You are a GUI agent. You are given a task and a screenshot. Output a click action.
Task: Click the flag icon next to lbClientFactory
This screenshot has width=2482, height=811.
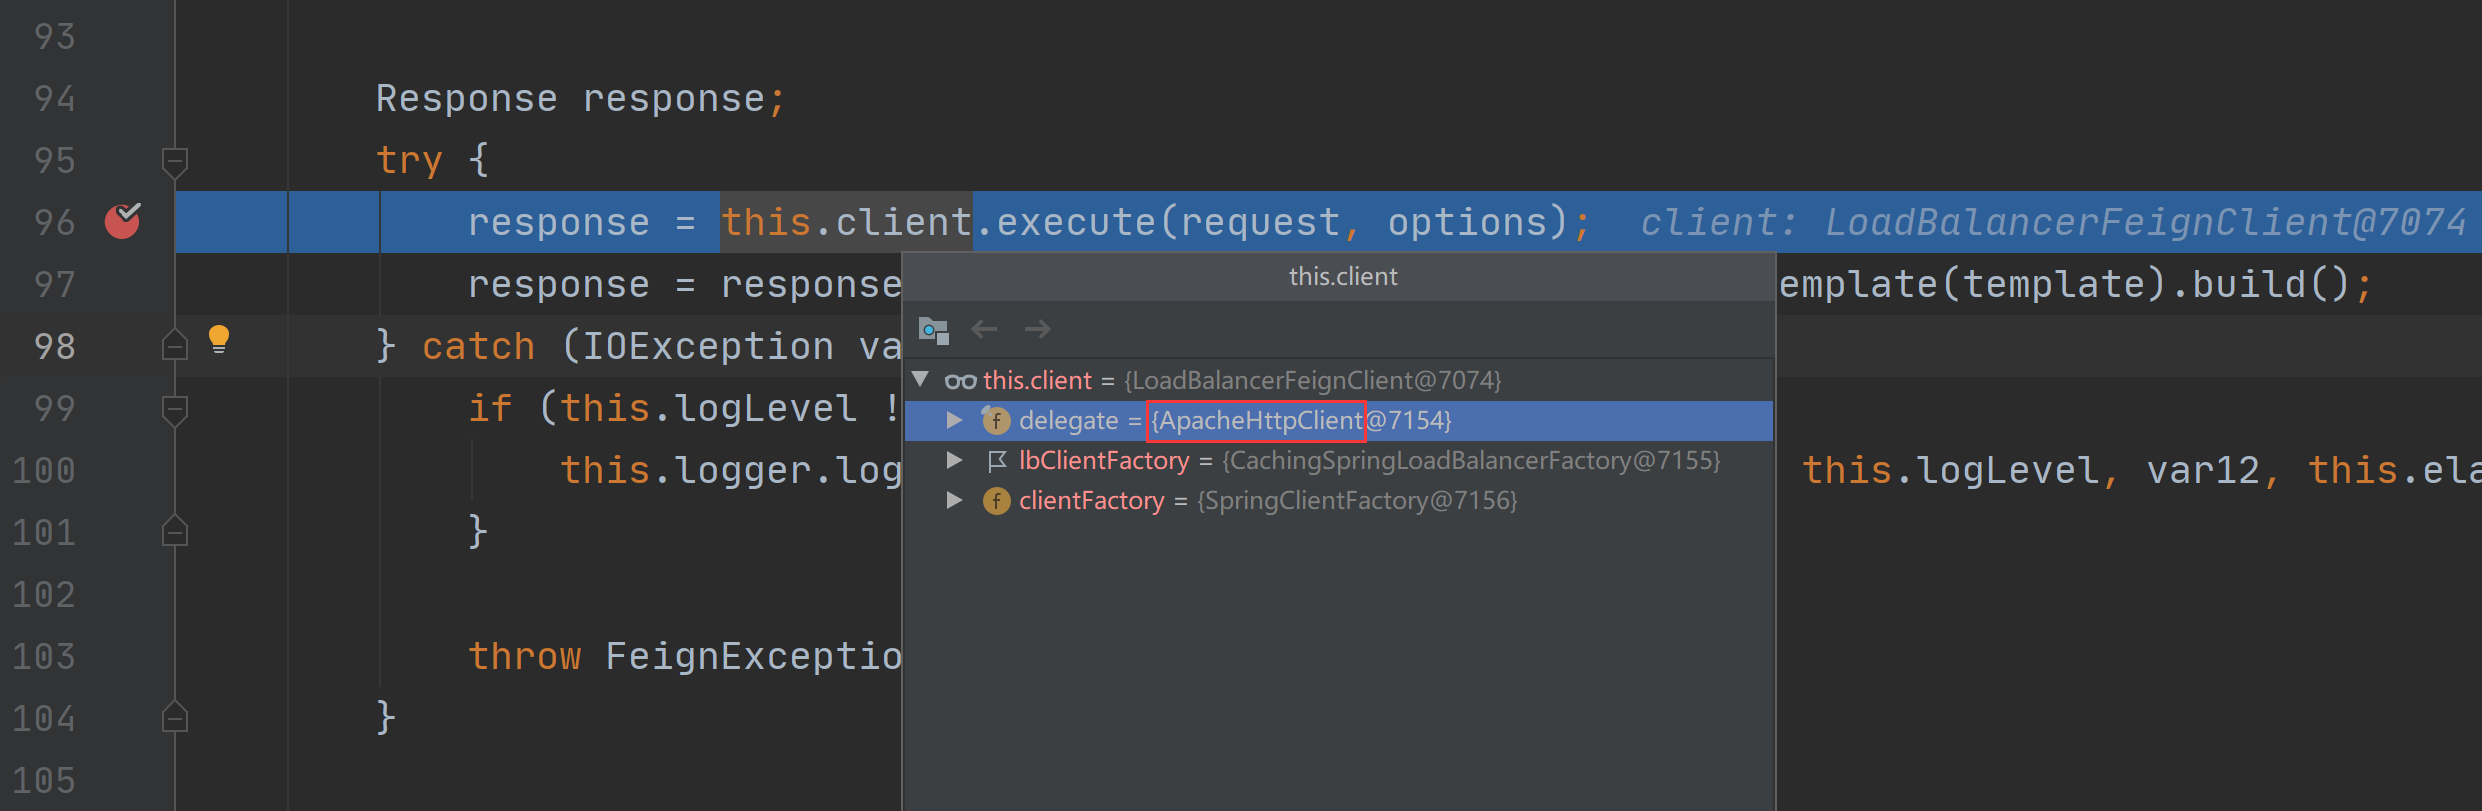coord(996,461)
